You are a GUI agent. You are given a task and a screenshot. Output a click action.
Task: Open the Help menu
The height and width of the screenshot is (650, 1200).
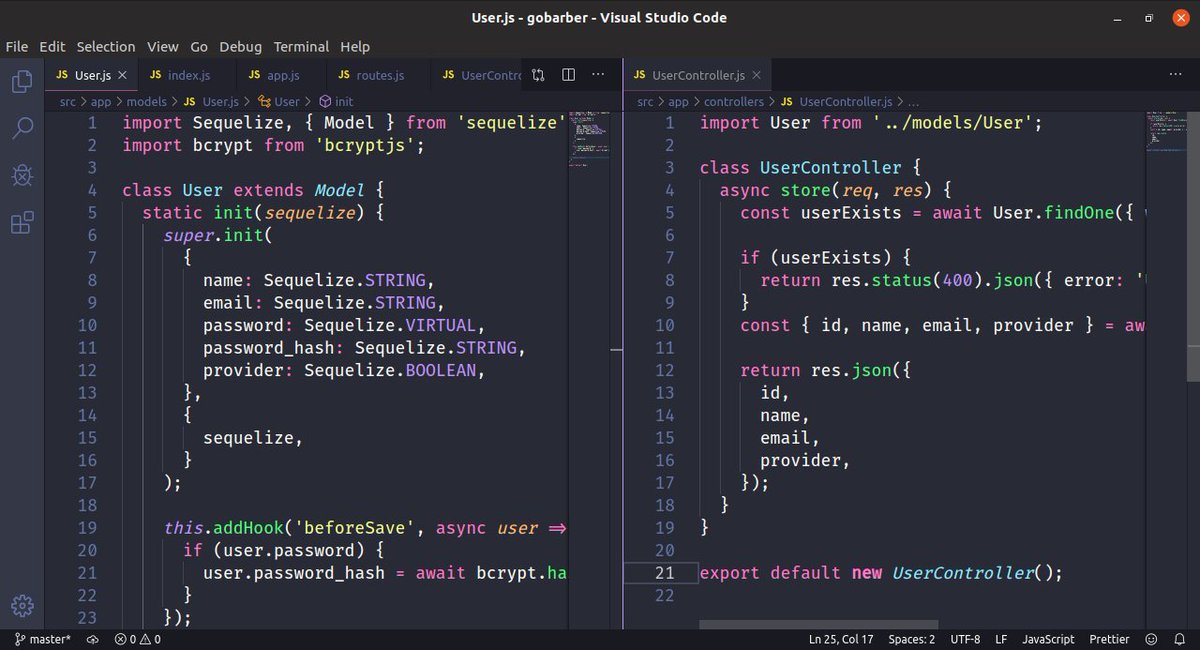coord(355,46)
